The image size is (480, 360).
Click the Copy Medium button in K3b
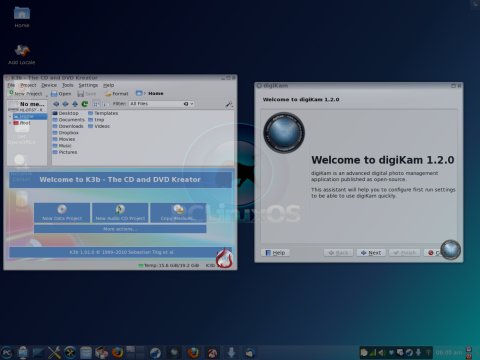pos(178,213)
